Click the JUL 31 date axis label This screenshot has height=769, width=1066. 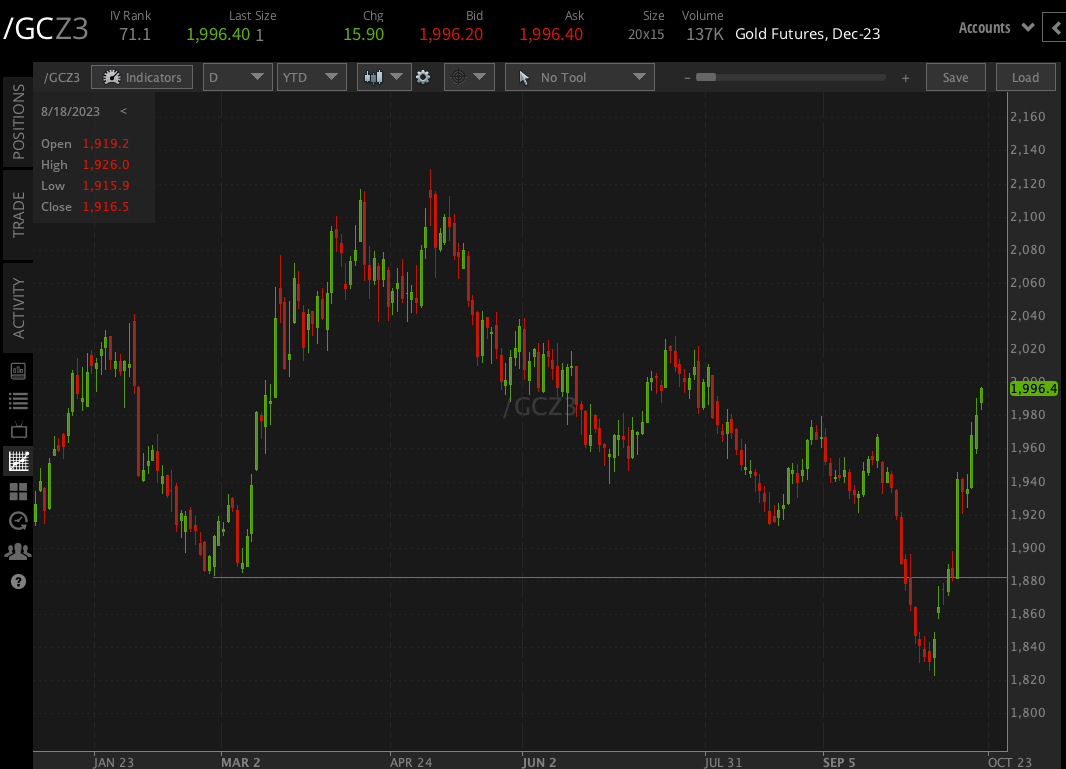[723, 762]
